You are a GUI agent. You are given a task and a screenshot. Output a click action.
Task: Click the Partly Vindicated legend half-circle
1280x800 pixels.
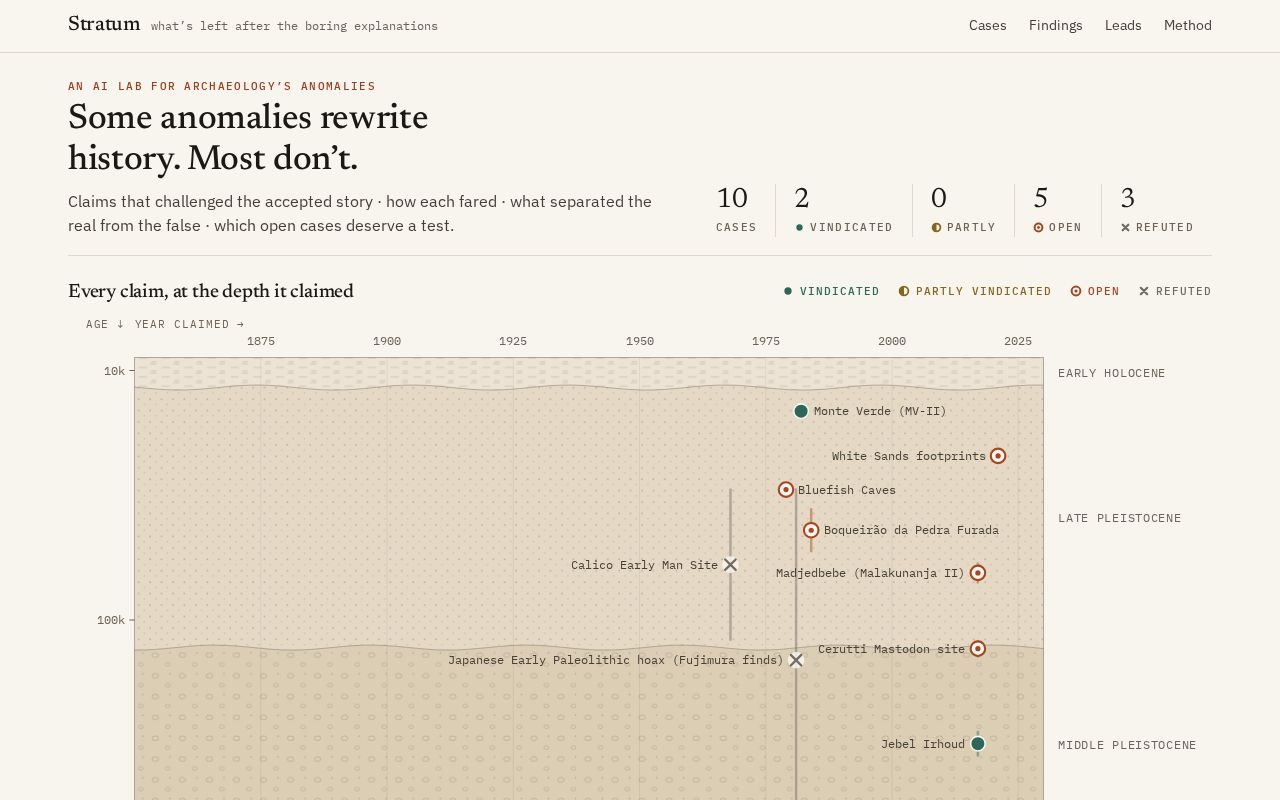pos(904,291)
